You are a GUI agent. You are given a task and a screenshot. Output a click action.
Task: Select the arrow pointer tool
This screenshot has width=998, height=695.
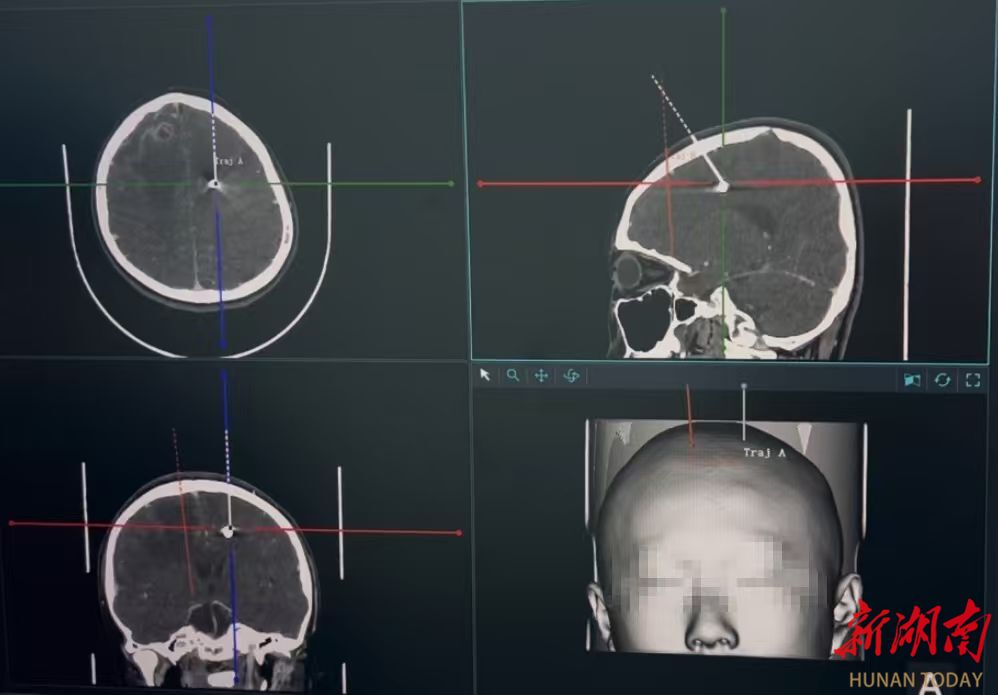click(x=485, y=376)
